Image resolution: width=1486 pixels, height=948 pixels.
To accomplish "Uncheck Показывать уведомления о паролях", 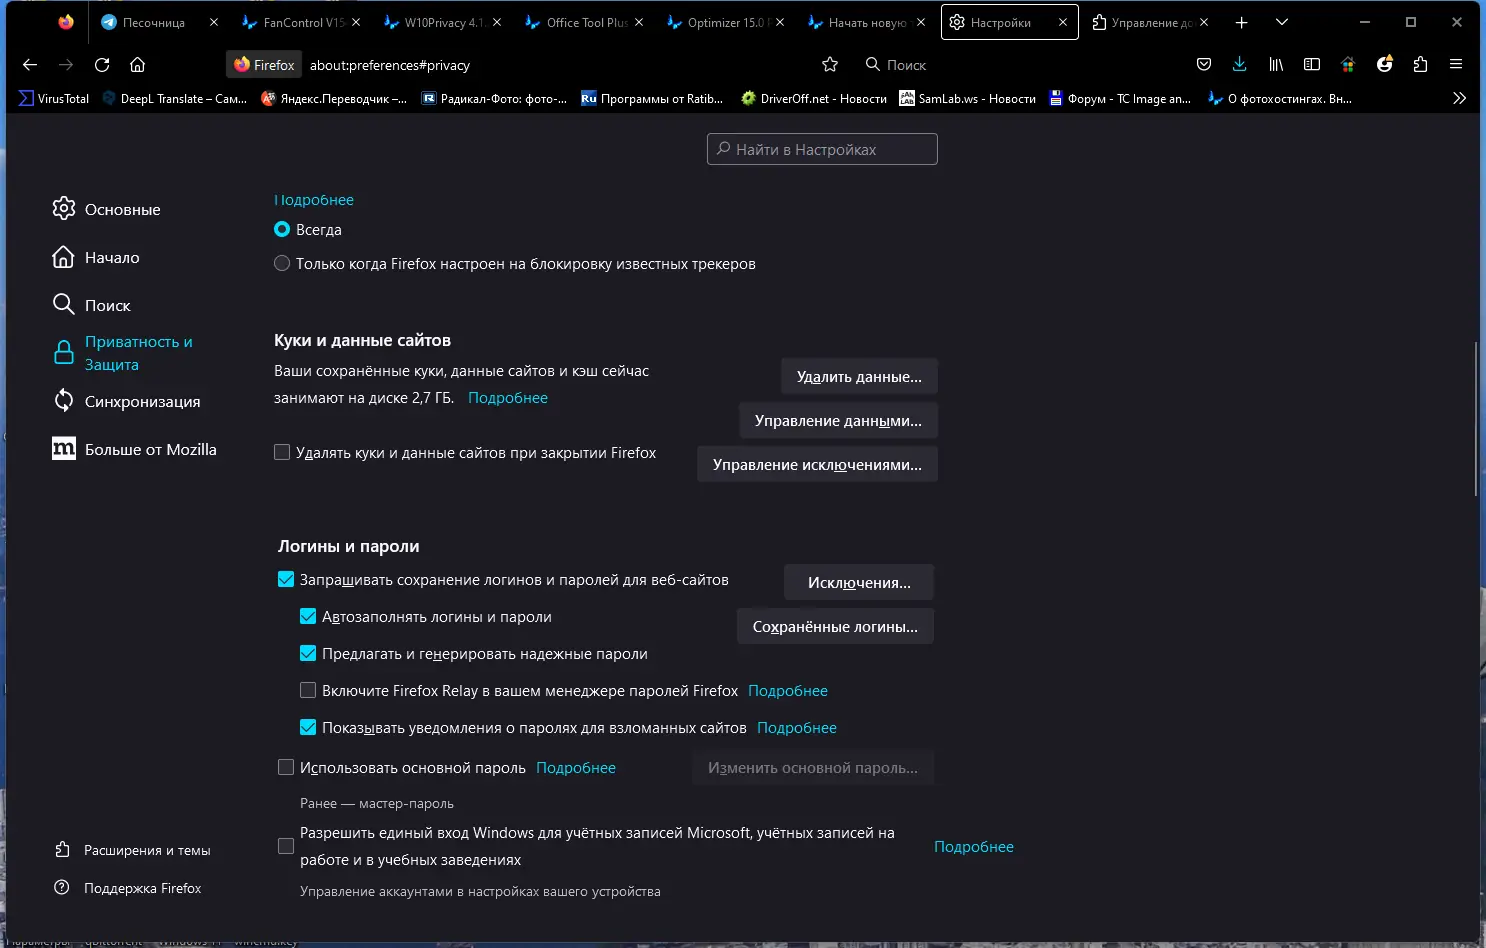I will pos(308,728).
